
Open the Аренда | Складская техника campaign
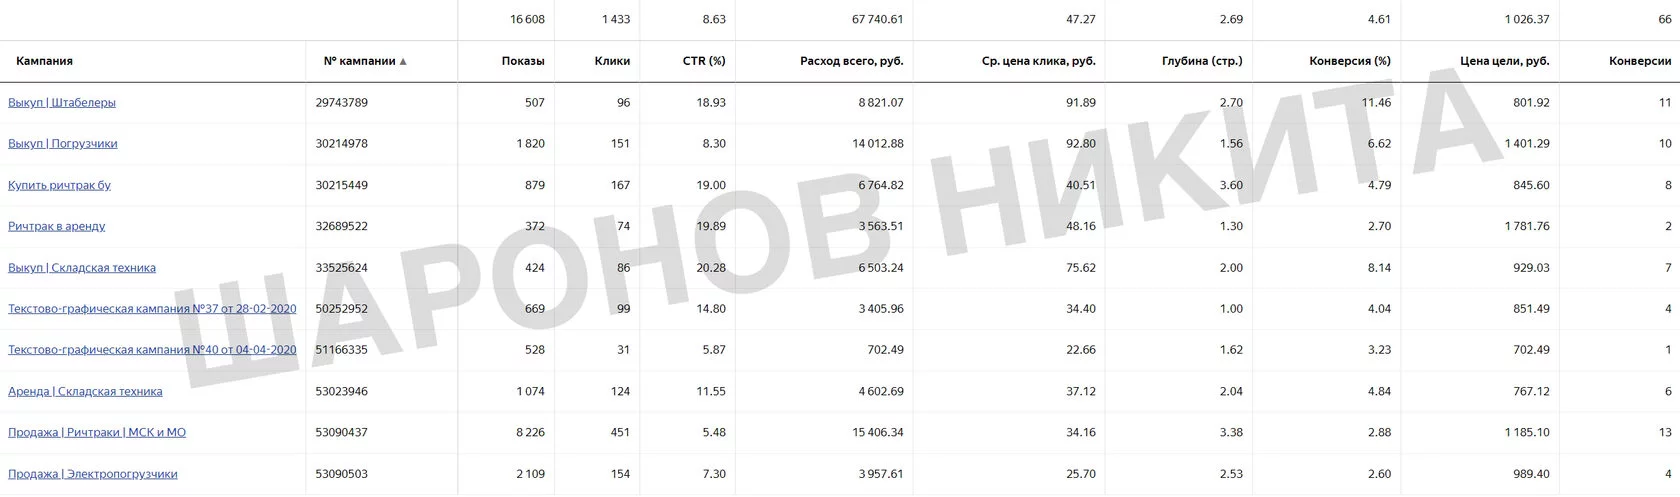pyautogui.click(x=85, y=392)
